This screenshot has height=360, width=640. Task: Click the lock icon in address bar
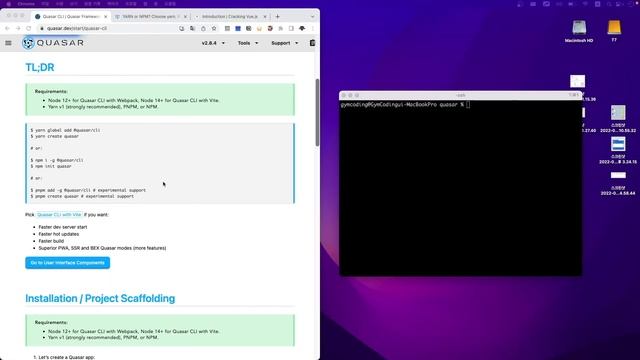42,28
